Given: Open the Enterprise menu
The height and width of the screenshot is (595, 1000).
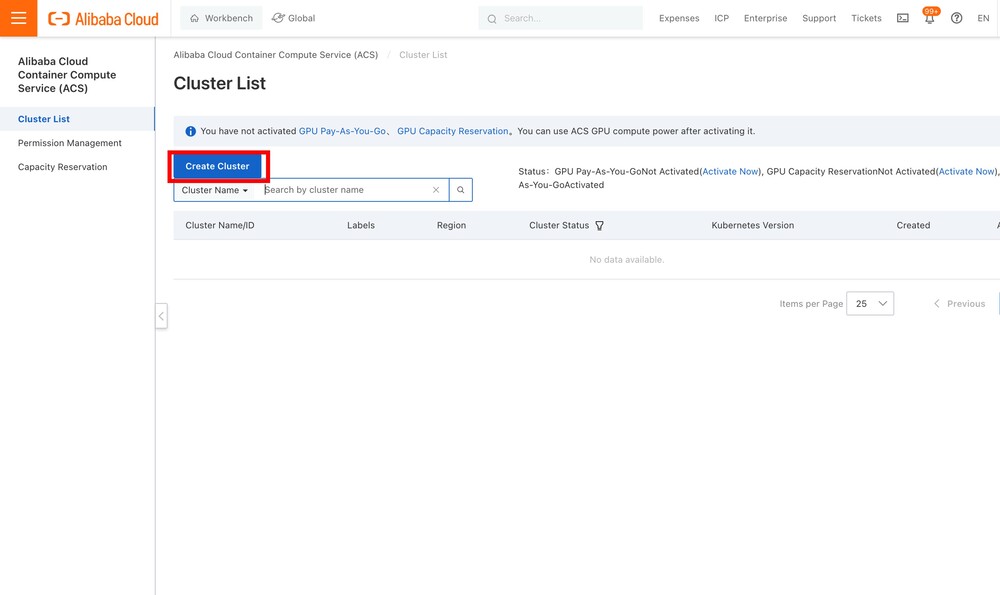Looking at the screenshot, I should pos(765,18).
